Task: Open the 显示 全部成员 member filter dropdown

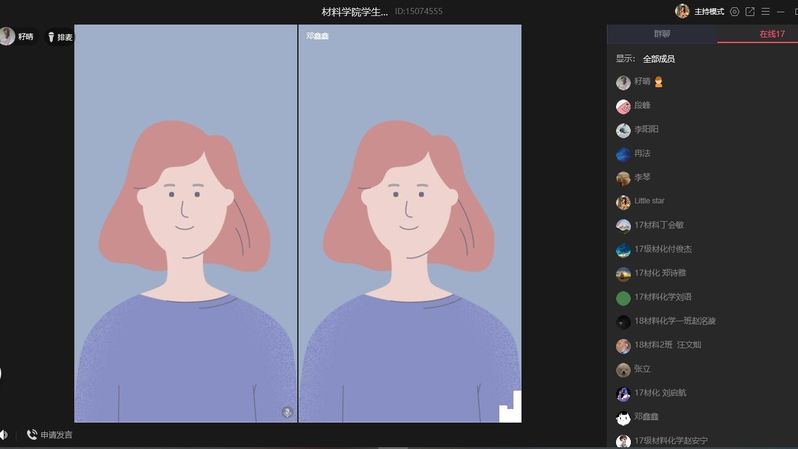Action: coord(658,59)
